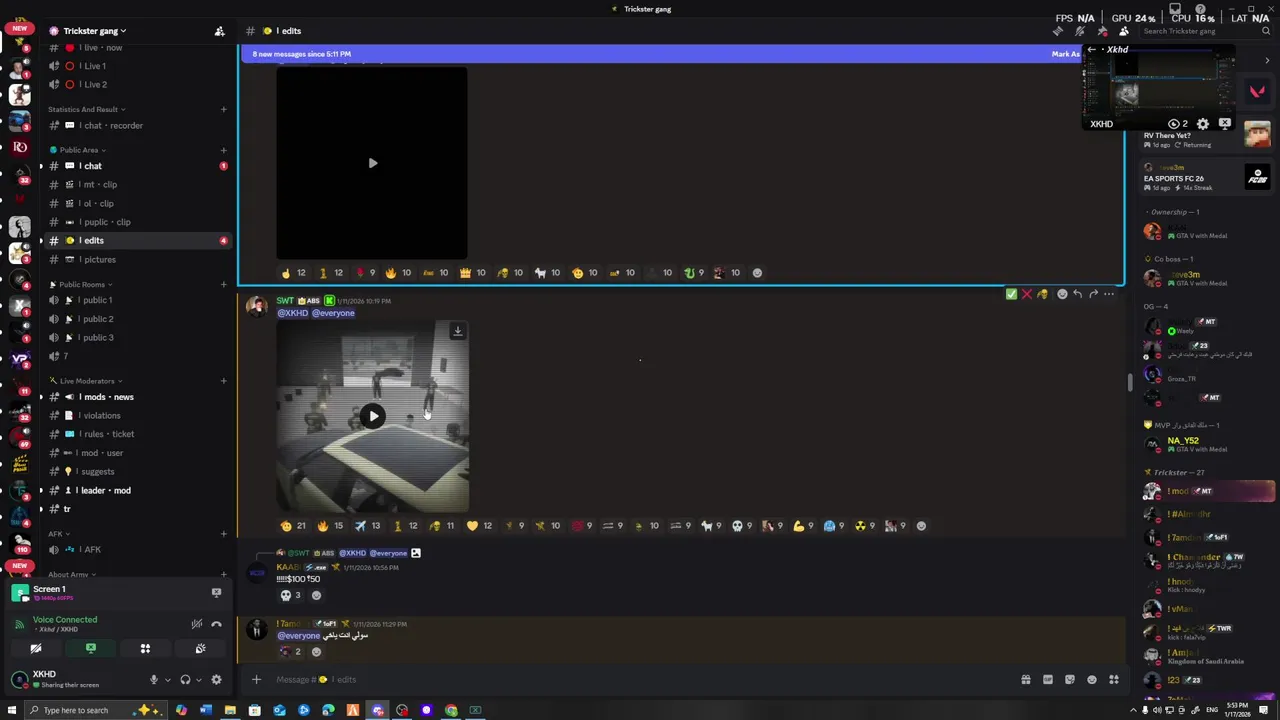Image resolution: width=1280 pixels, height=720 pixels.
Task: Create channel in Public Rooms category
Action: coord(223,284)
